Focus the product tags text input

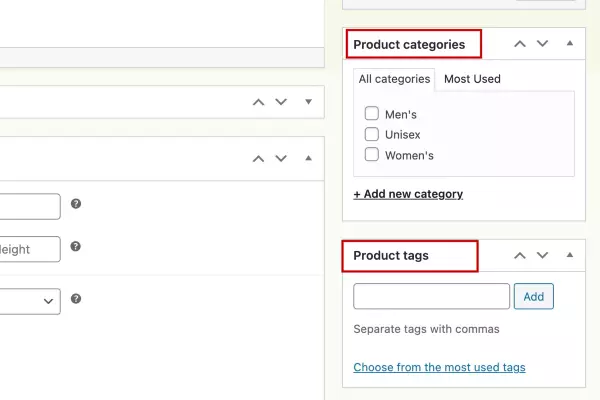tap(431, 297)
